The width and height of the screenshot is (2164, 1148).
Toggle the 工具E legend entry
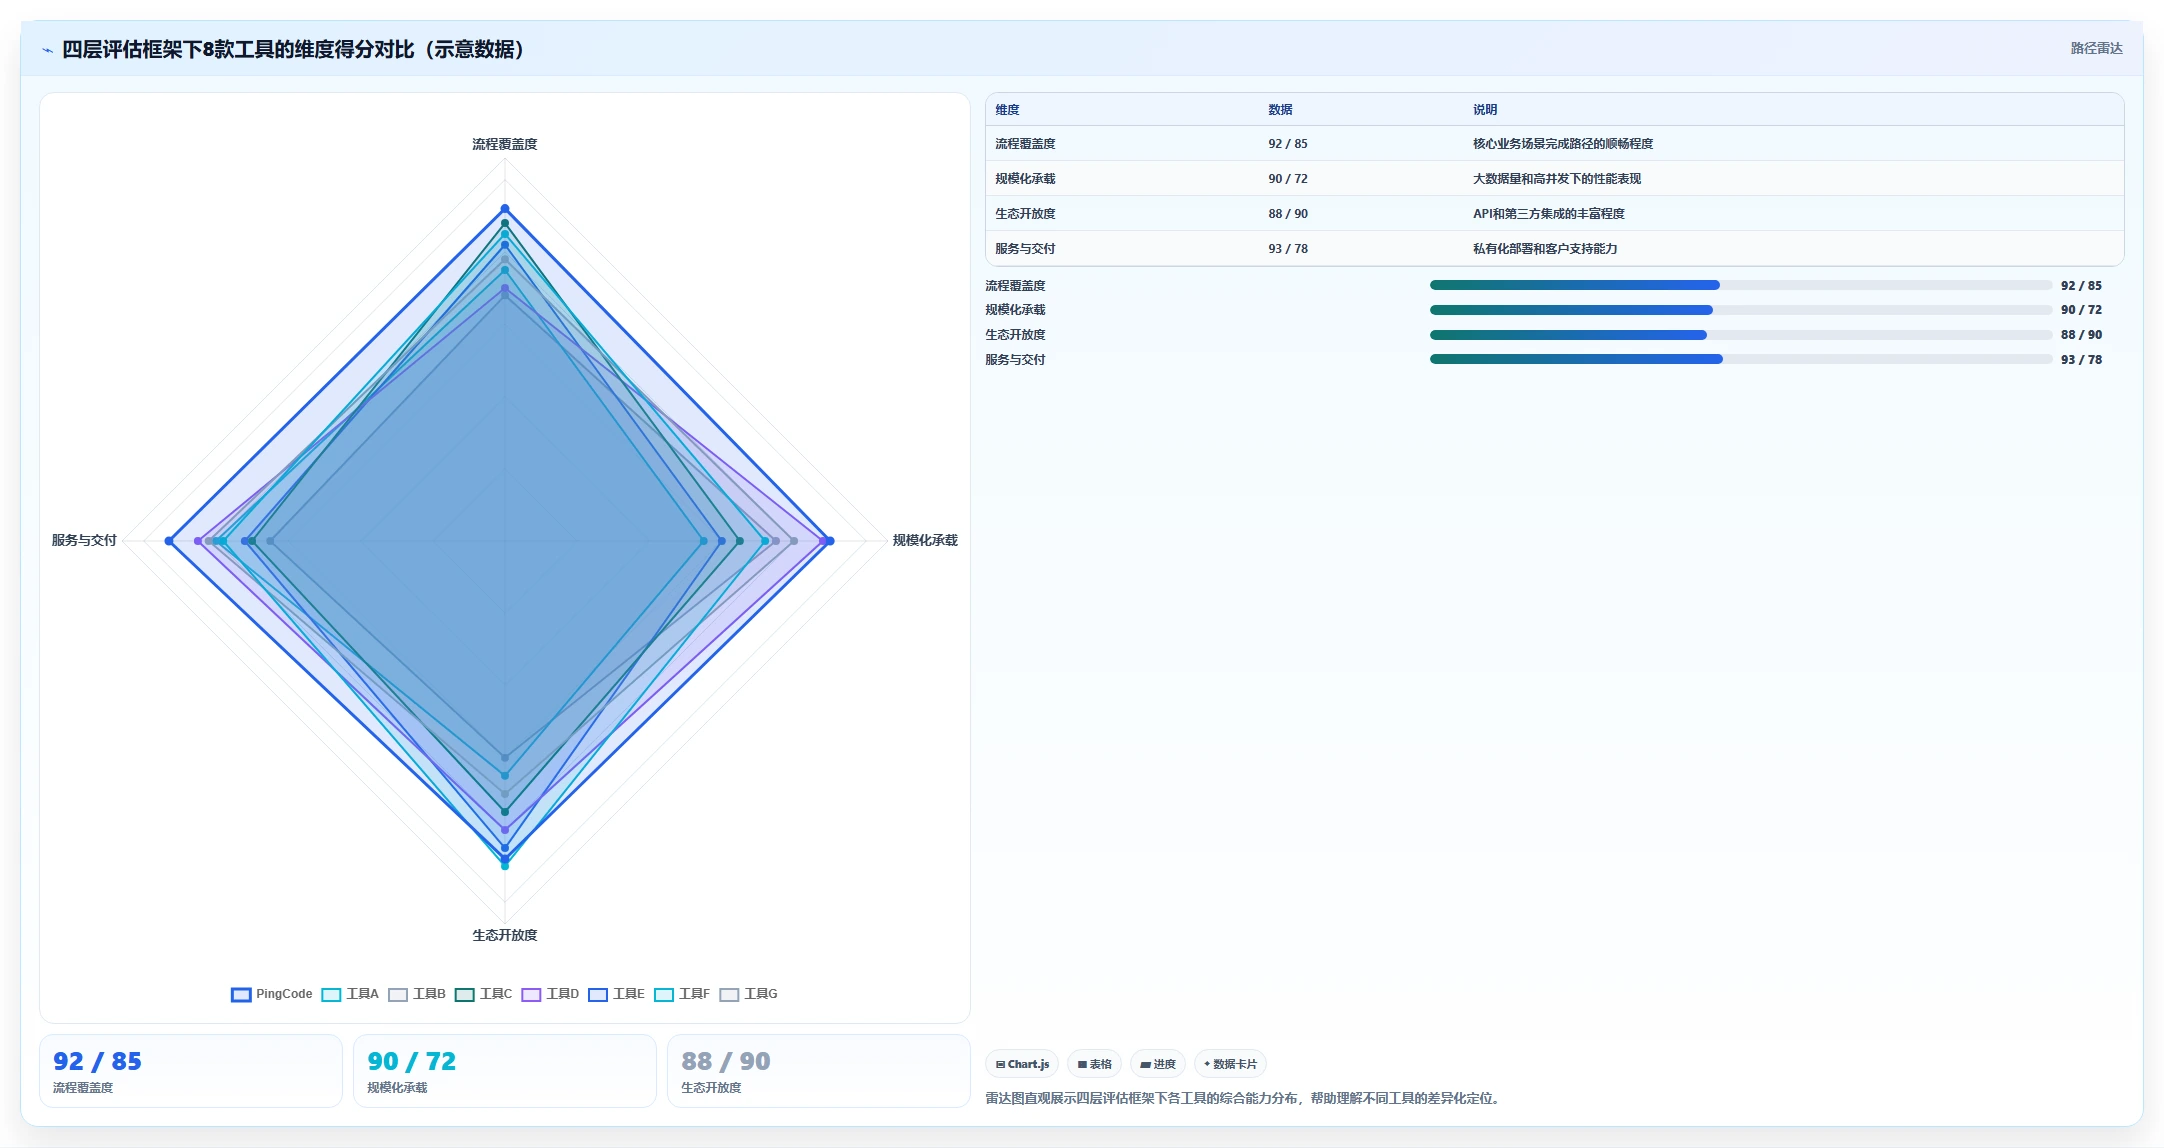click(x=616, y=994)
